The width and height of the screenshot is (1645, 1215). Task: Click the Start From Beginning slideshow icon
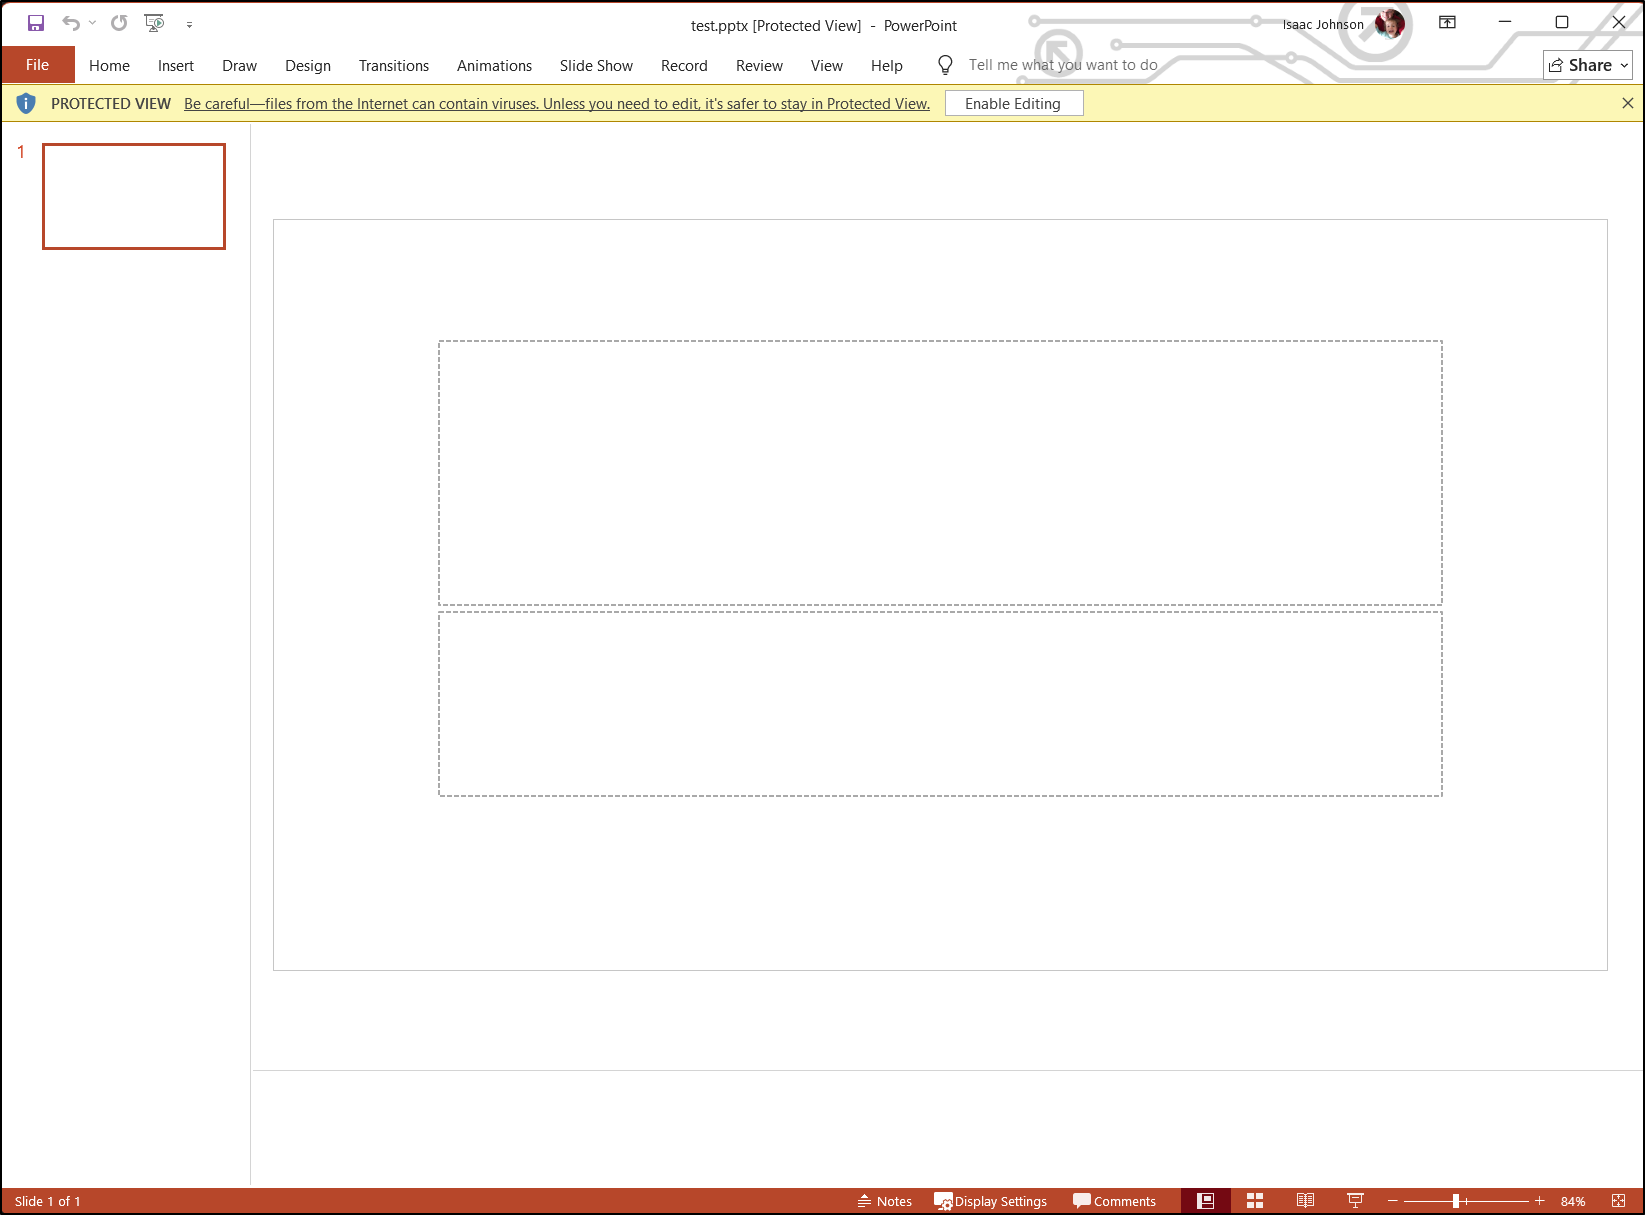154,23
